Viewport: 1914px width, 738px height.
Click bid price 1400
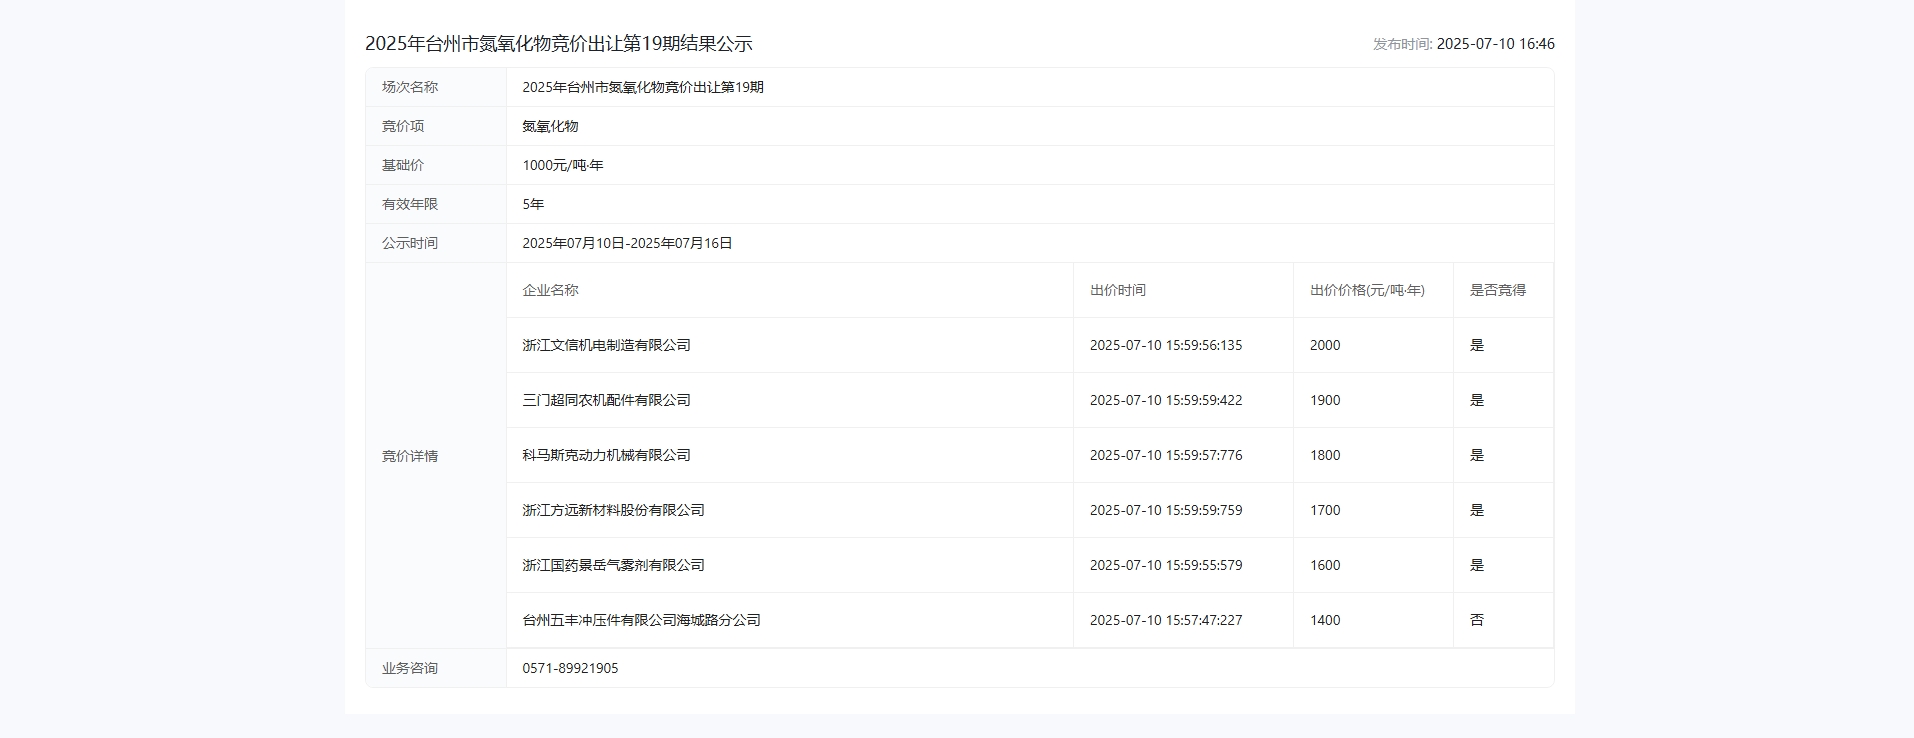coord(1325,620)
